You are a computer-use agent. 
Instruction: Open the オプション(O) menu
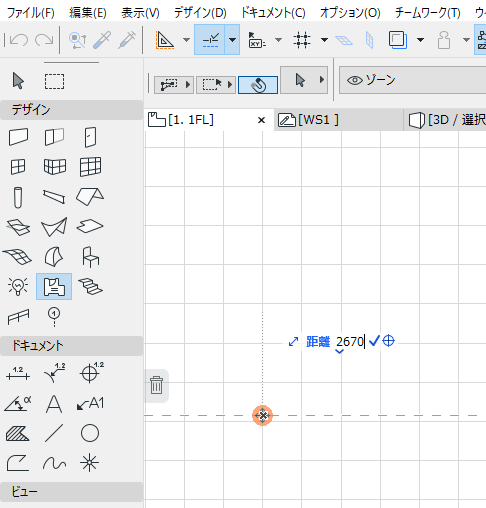[350, 13]
